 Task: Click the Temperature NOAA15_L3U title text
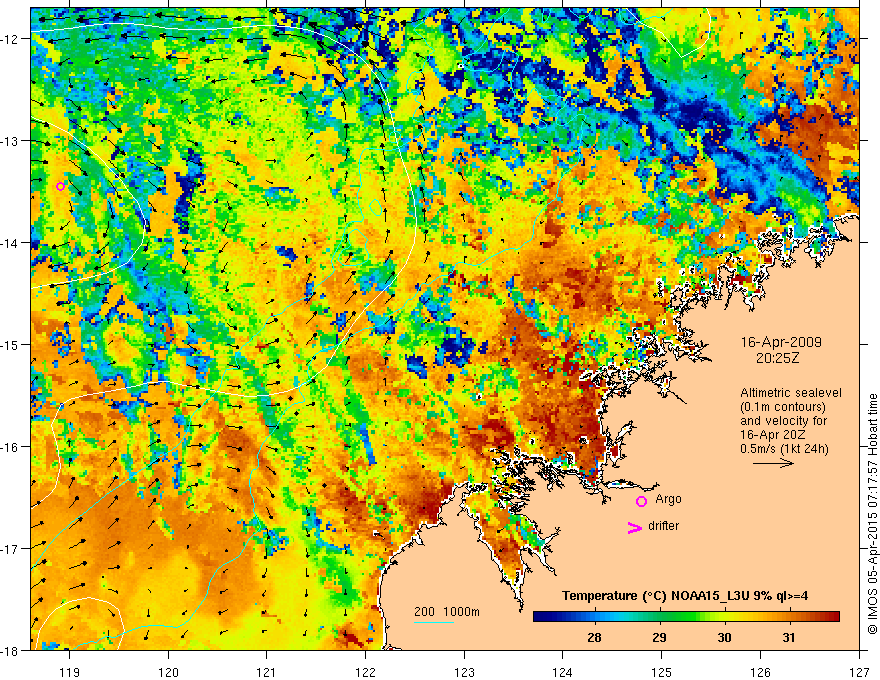point(685,596)
